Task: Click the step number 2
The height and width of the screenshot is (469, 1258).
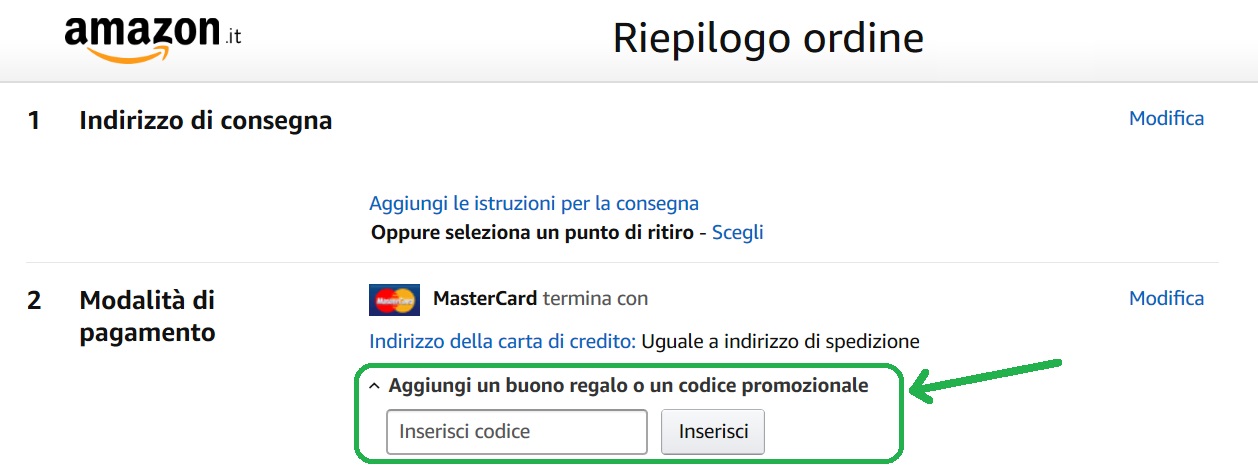Action: point(34,300)
